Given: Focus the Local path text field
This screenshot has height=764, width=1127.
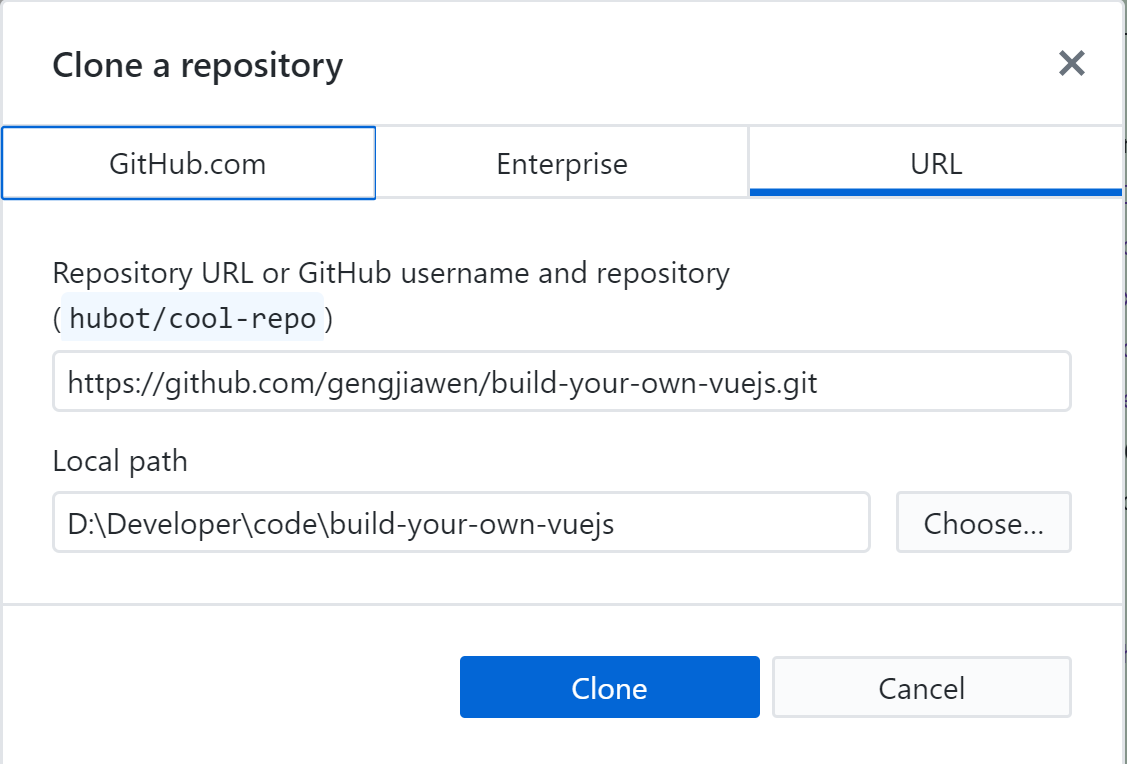Looking at the screenshot, I should [x=462, y=522].
